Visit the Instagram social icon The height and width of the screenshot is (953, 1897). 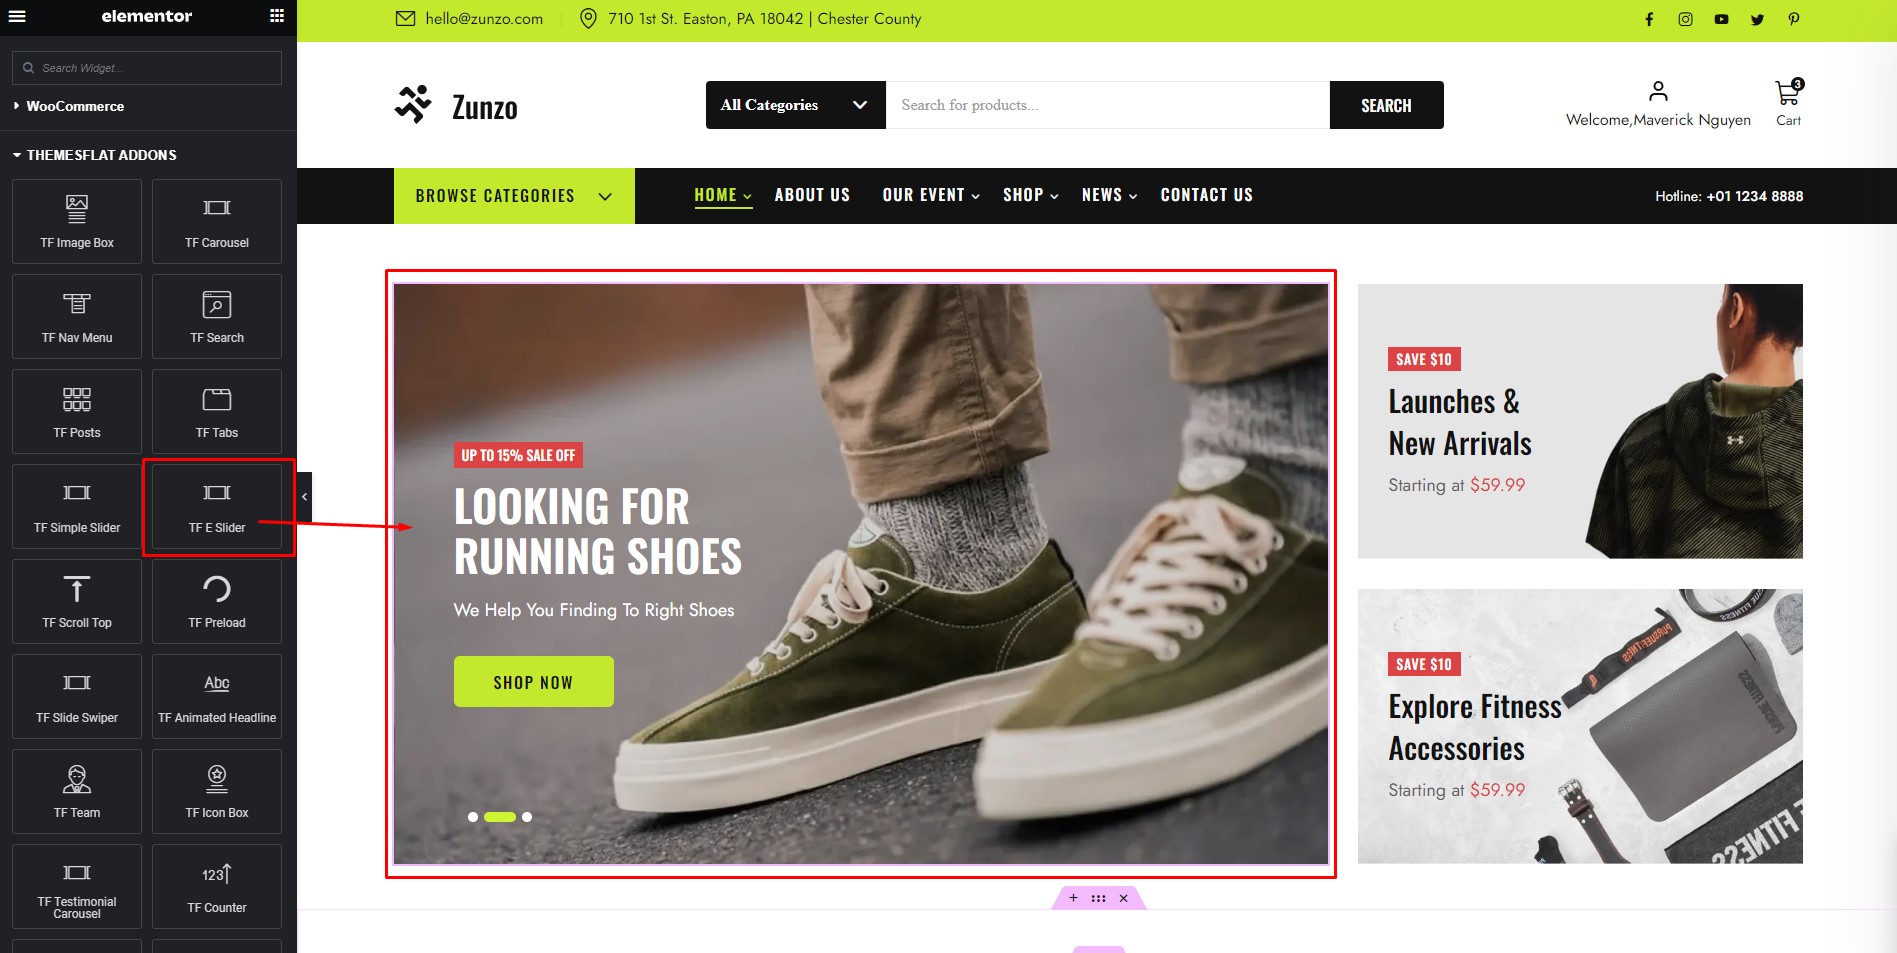[x=1685, y=19]
